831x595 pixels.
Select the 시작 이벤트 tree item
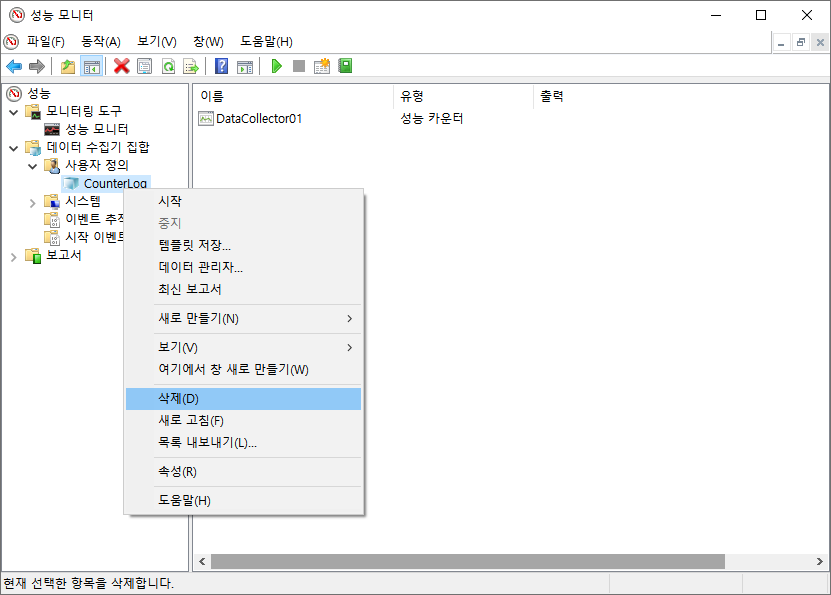coord(94,237)
